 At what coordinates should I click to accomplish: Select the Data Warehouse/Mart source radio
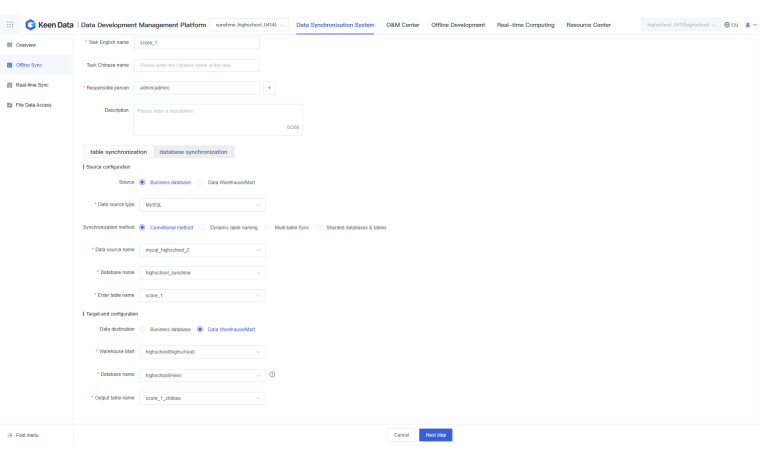(x=200, y=182)
